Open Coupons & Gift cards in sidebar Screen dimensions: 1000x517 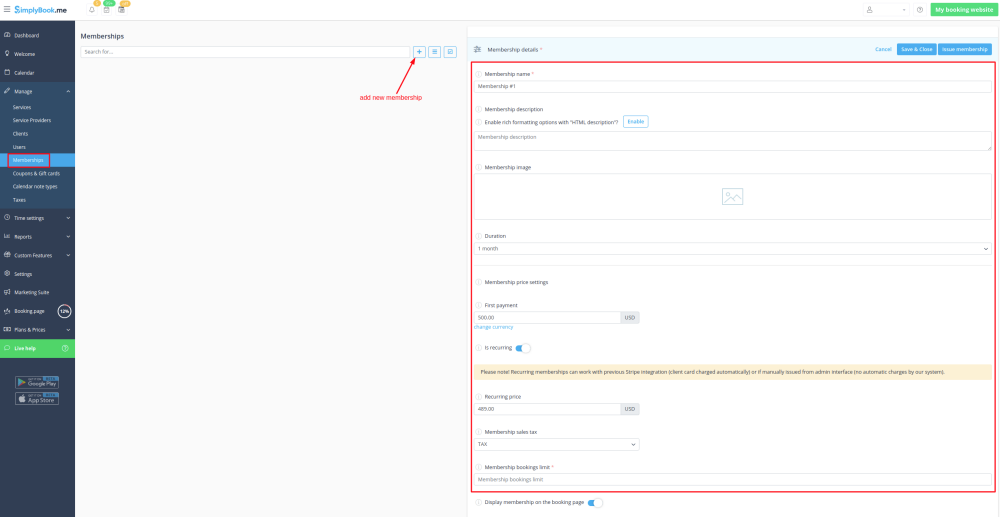(36, 173)
